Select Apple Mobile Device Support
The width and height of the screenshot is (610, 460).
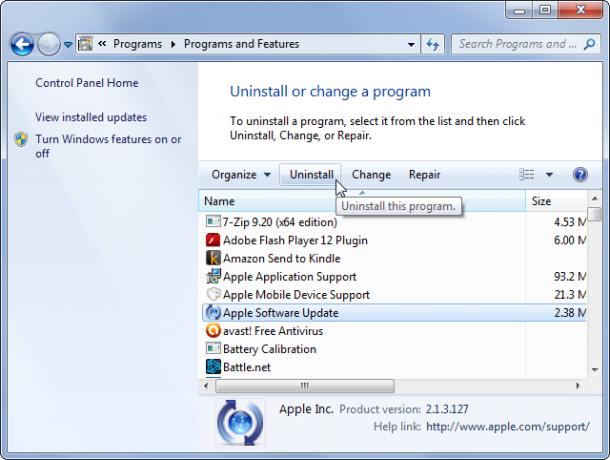tap(394, 295)
